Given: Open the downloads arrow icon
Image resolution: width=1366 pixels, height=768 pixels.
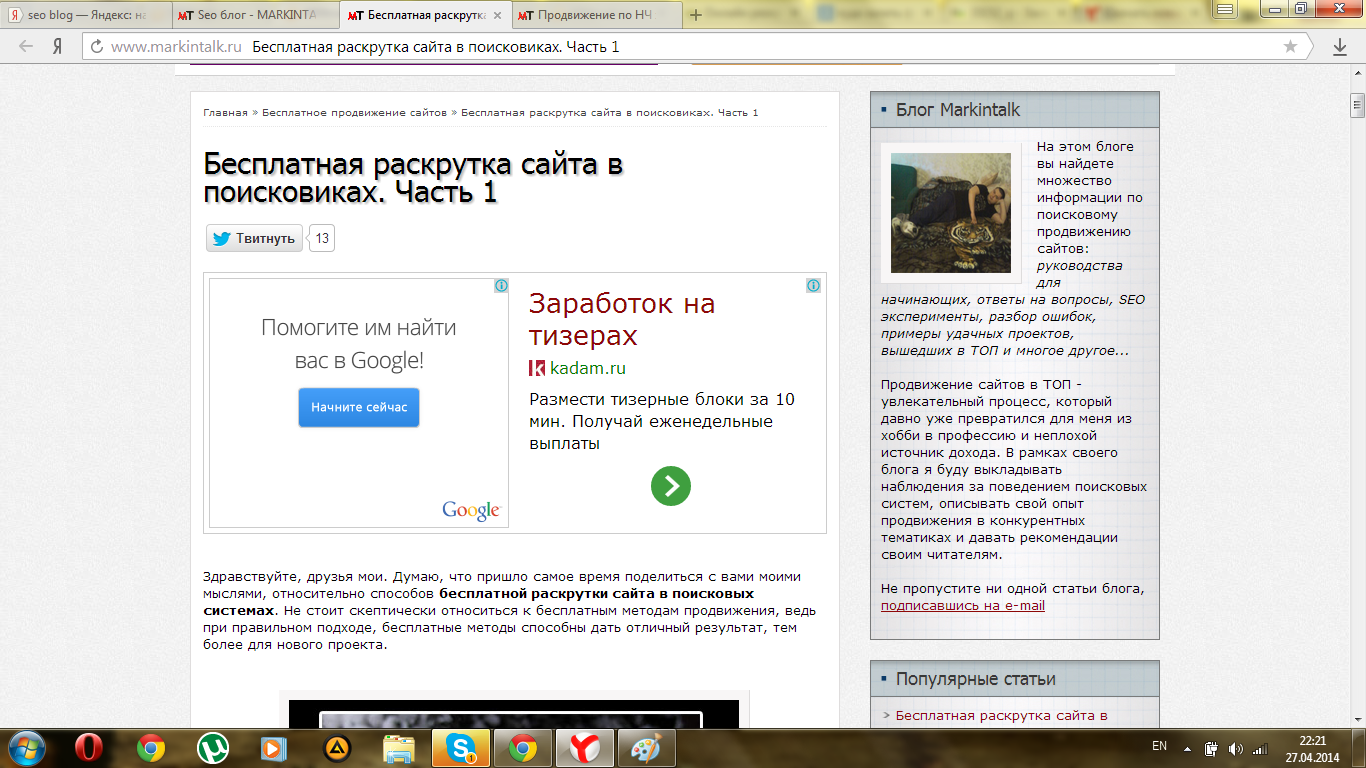Looking at the screenshot, I should tap(1340, 47).
